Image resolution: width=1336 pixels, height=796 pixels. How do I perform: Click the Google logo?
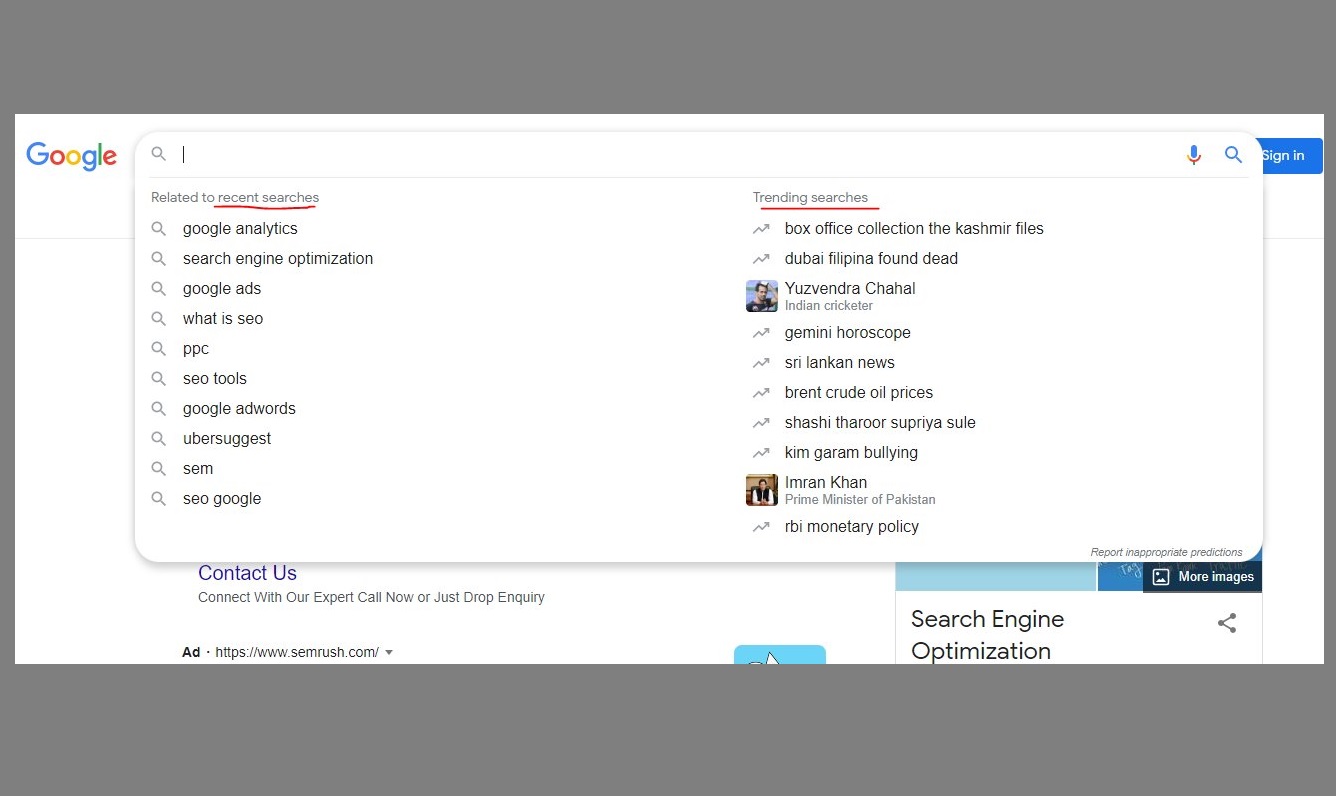[72, 156]
